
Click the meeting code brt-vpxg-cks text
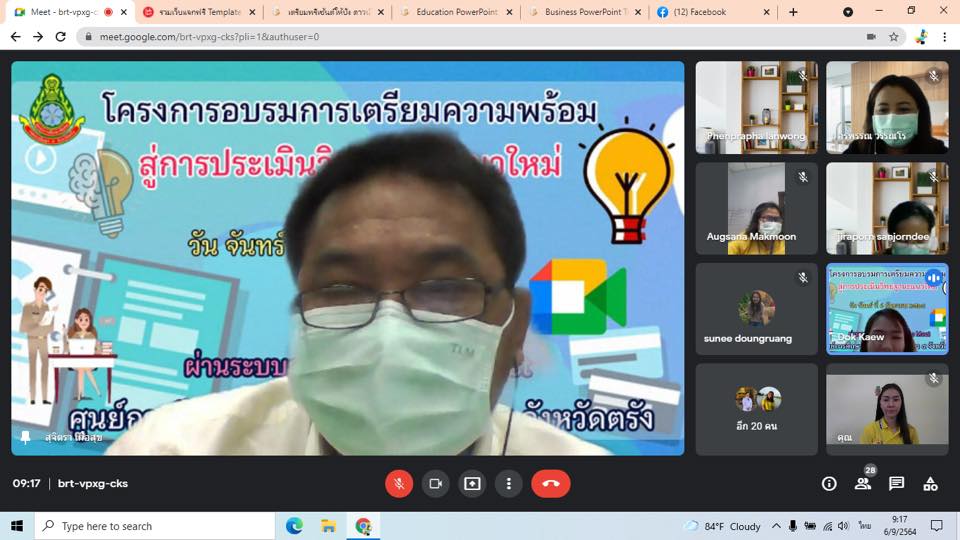92,483
